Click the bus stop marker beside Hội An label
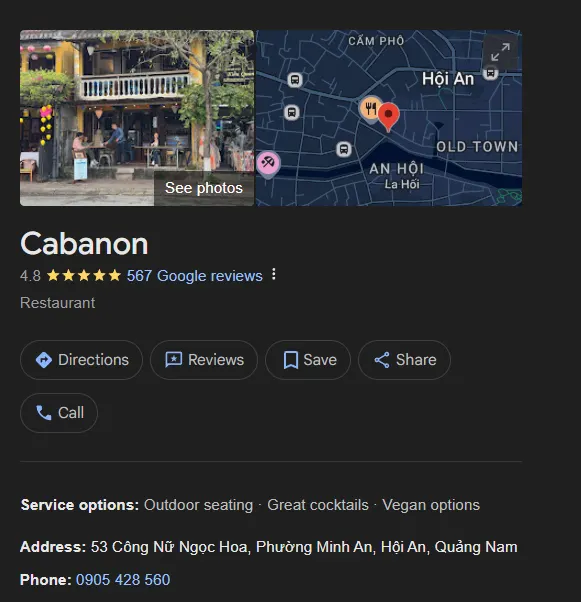Screen dimensions: 581x602 coord(490,72)
